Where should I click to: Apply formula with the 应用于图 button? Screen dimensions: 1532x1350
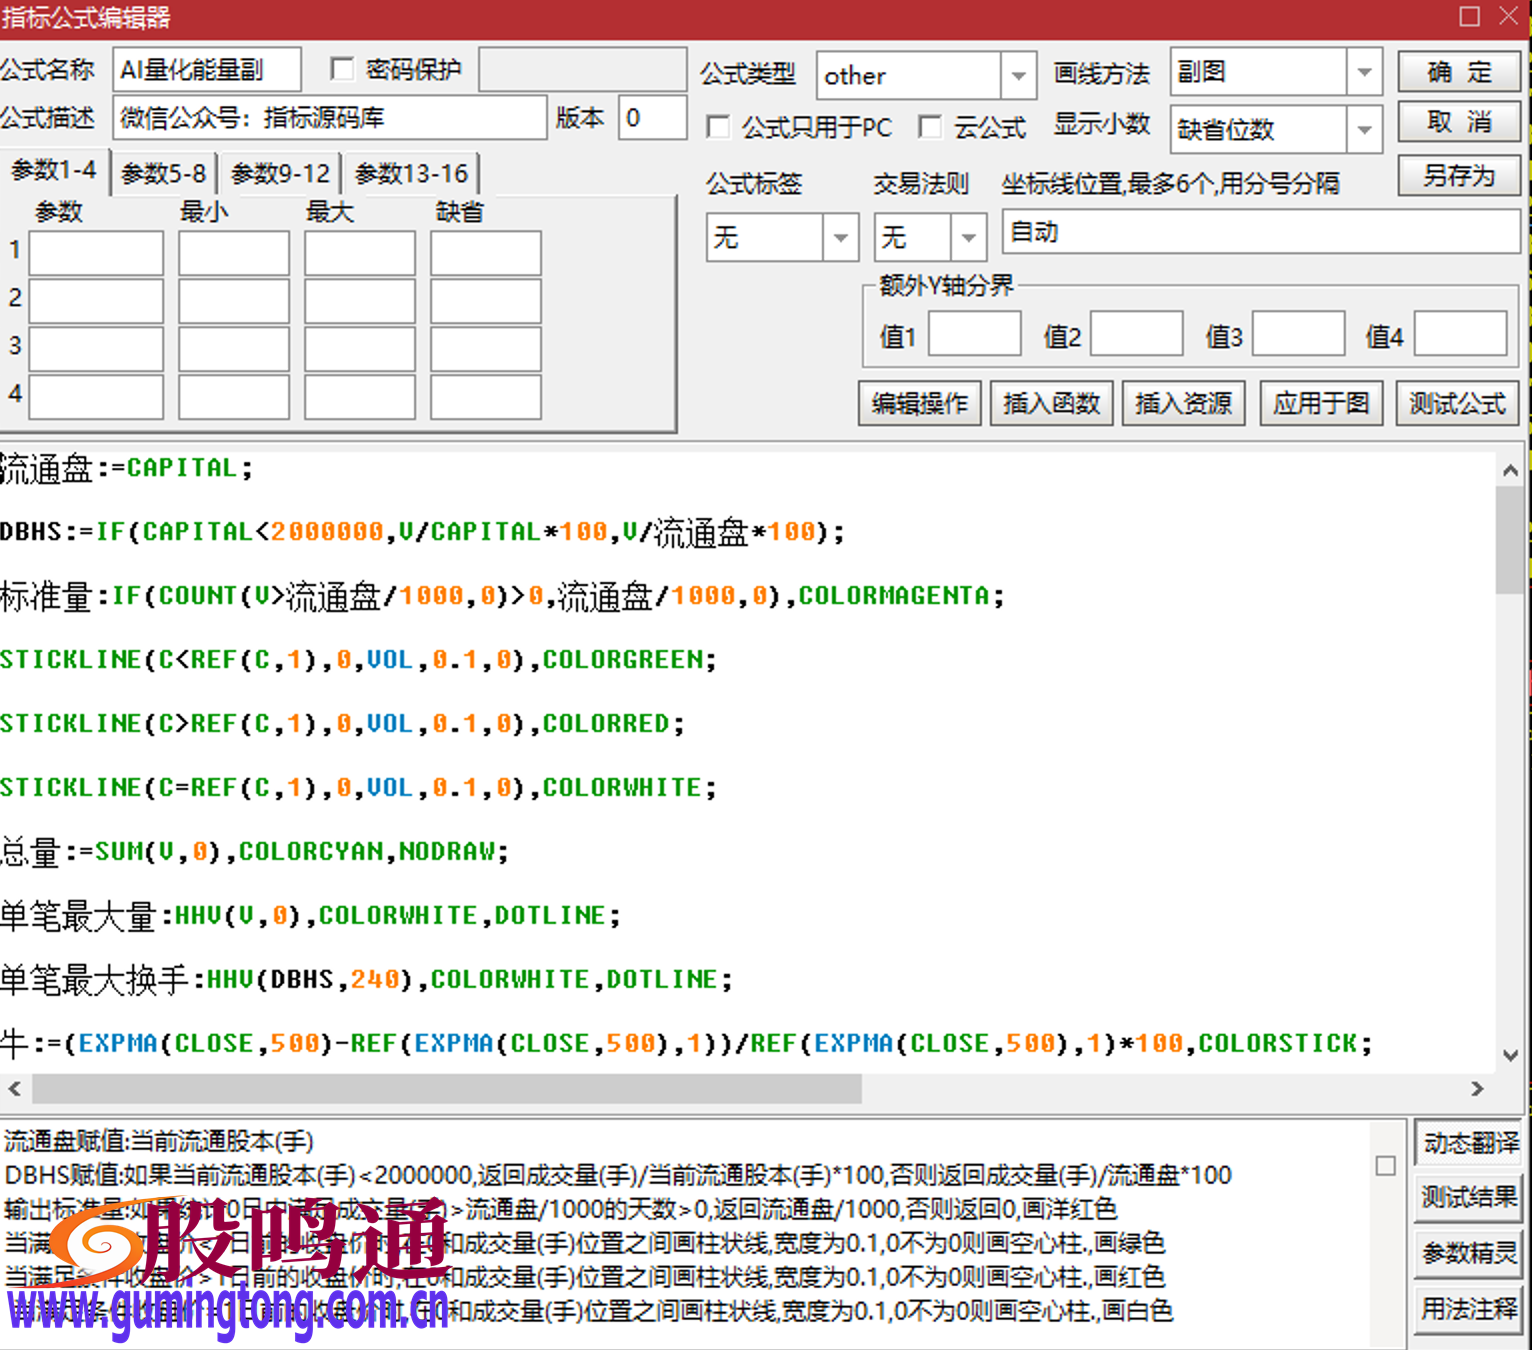(1320, 402)
